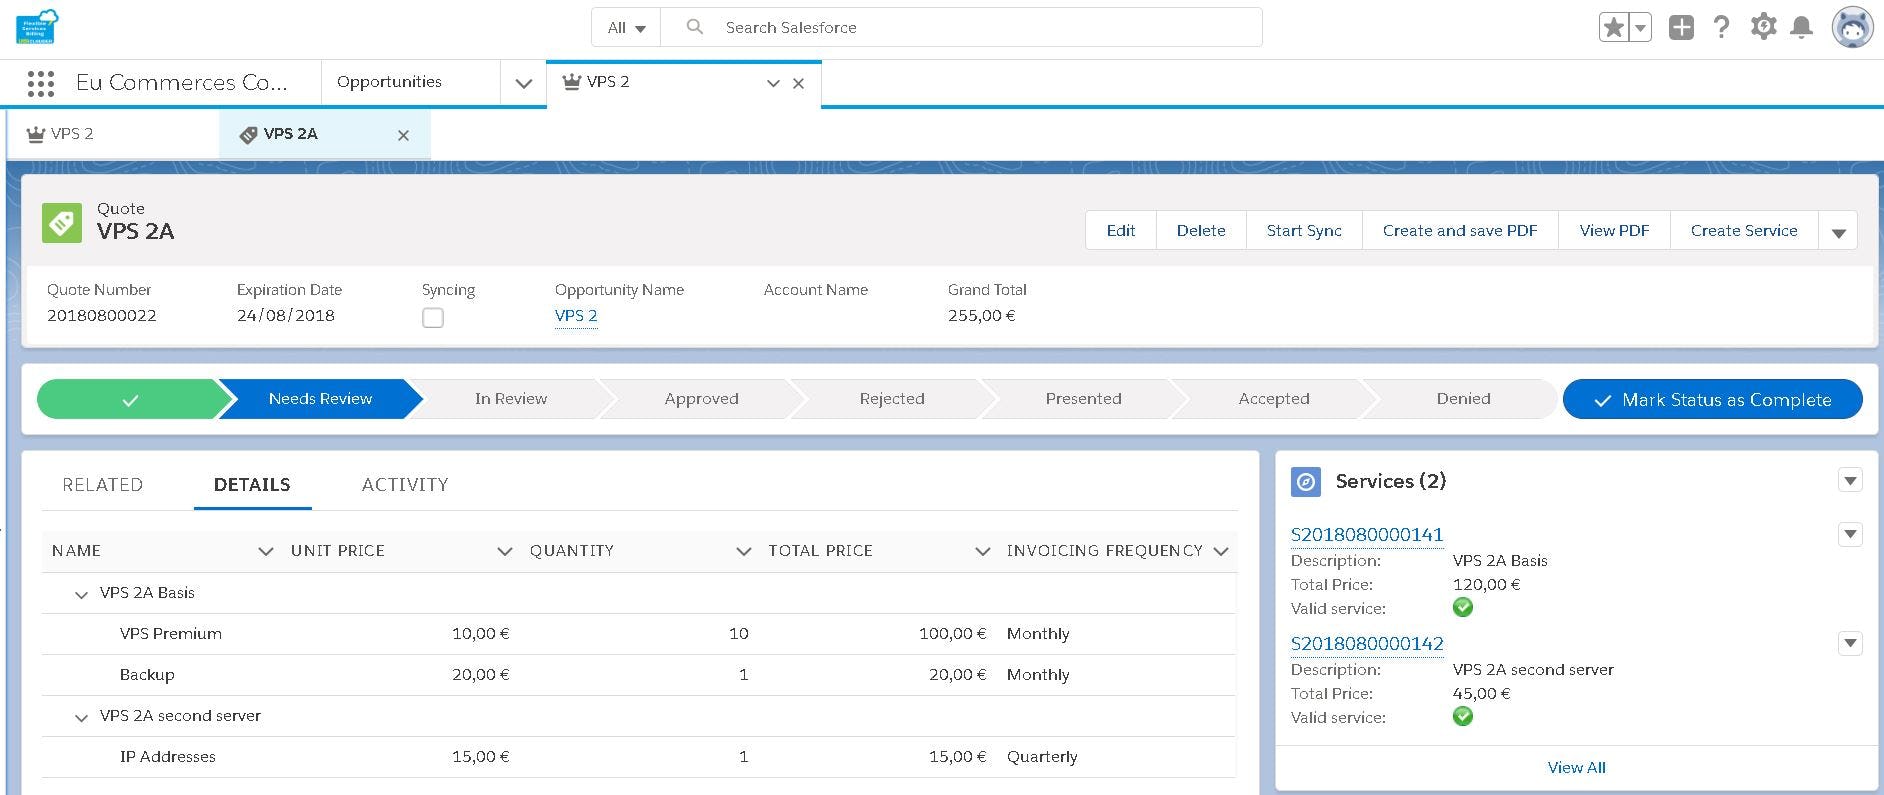Show more quote actions dropdown
The image size is (1884, 795).
pyautogui.click(x=1838, y=231)
